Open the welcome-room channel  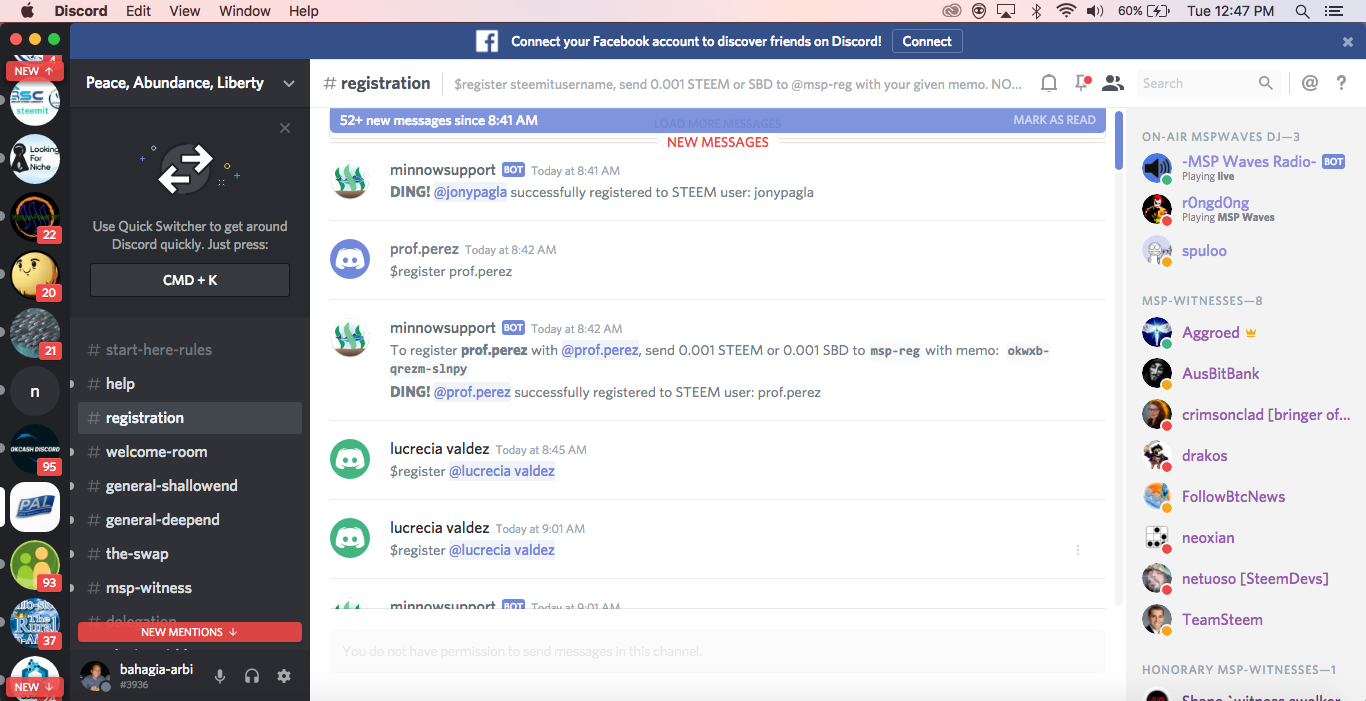[x=190, y=452]
